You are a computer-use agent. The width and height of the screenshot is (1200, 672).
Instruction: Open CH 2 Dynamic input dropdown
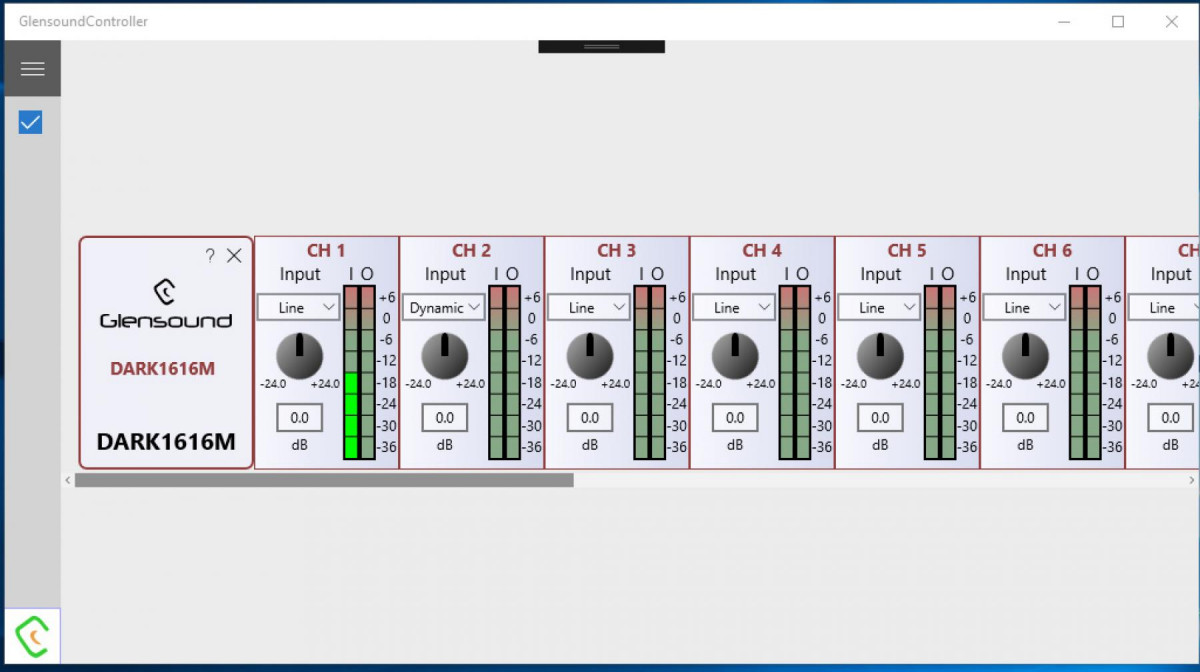click(444, 308)
